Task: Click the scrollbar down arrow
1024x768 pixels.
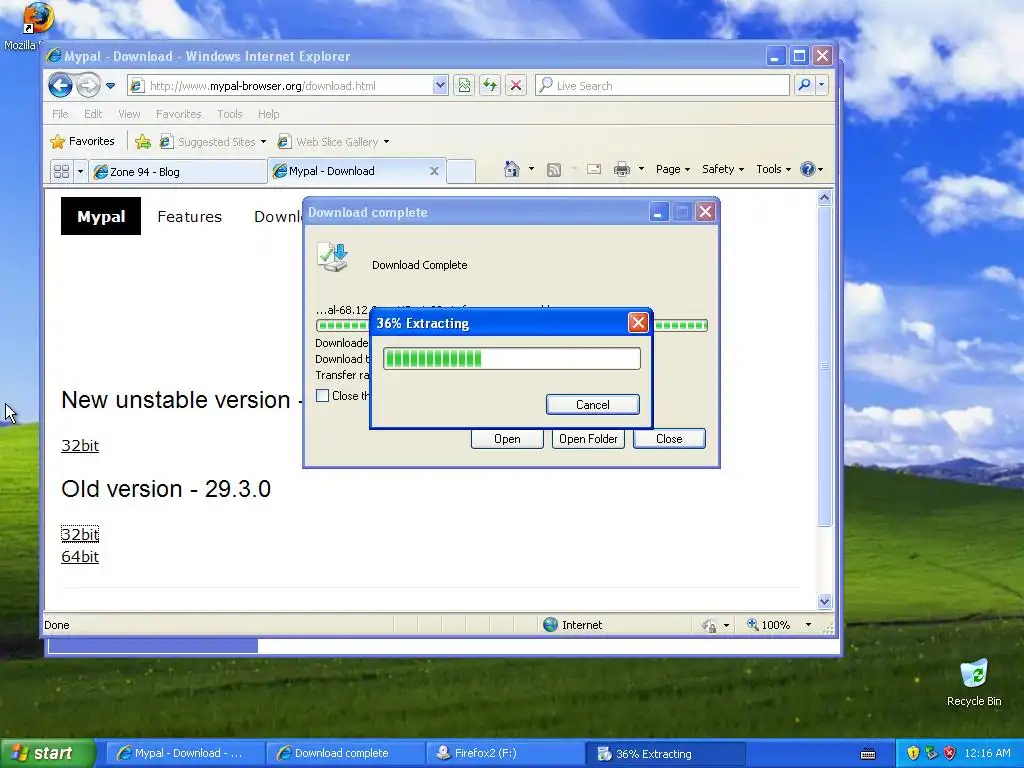Action: [x=825, y=601]
